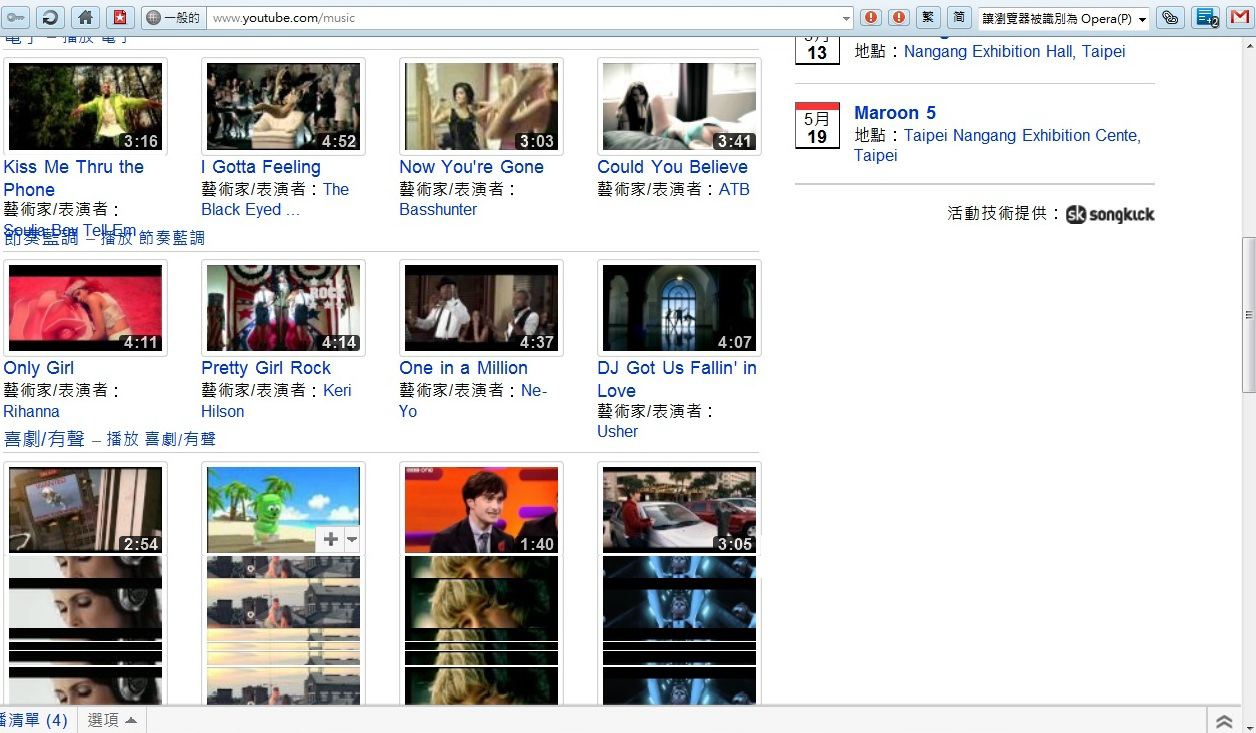Open the browser identification dropdown (Opera)
This screenshot has height=733, width=1256.
(1063, 18)
